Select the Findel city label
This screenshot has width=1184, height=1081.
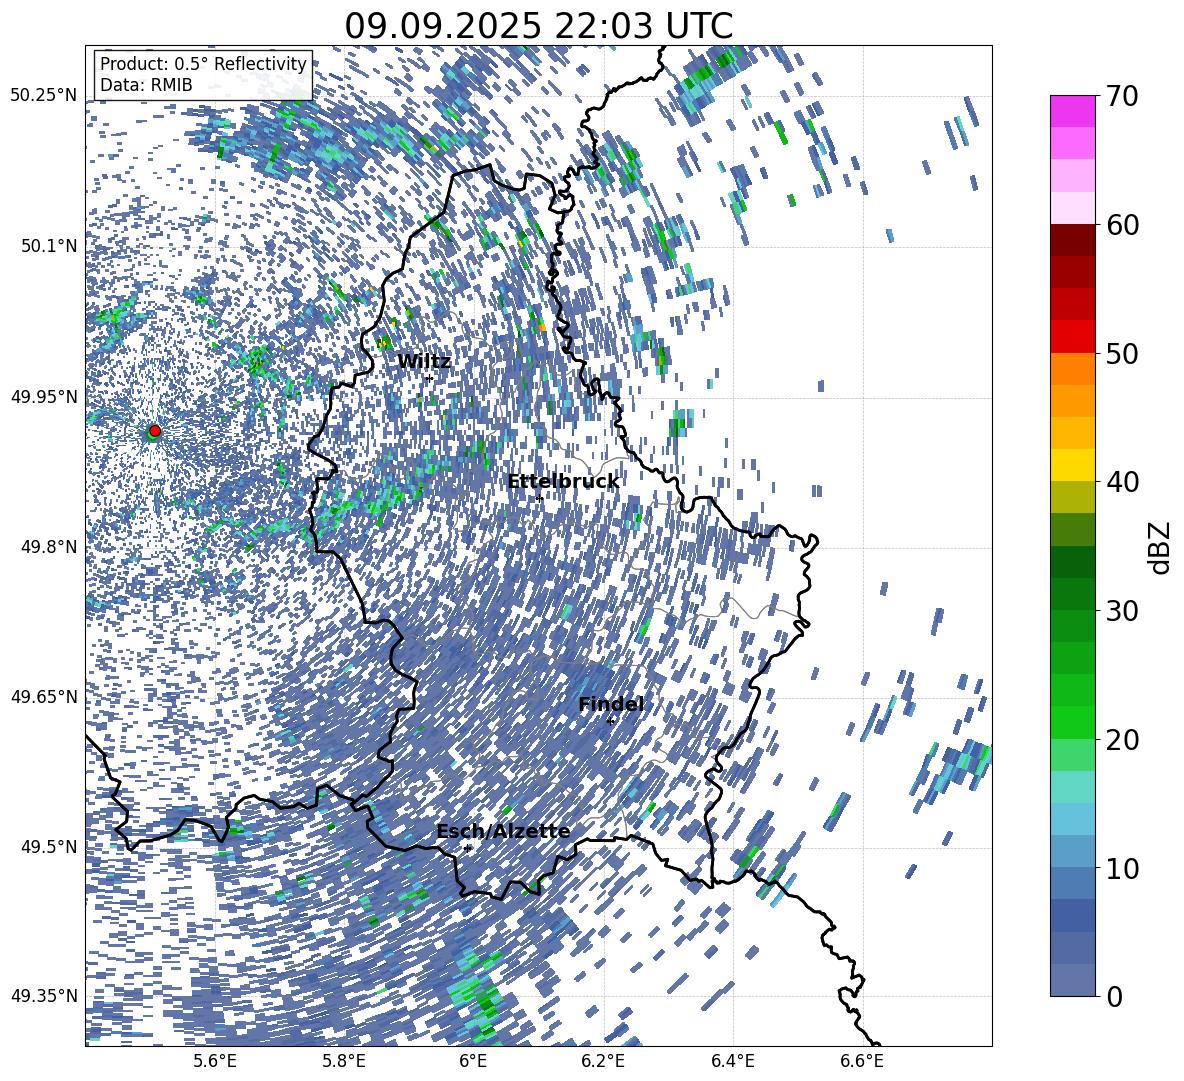click(611, 704)
